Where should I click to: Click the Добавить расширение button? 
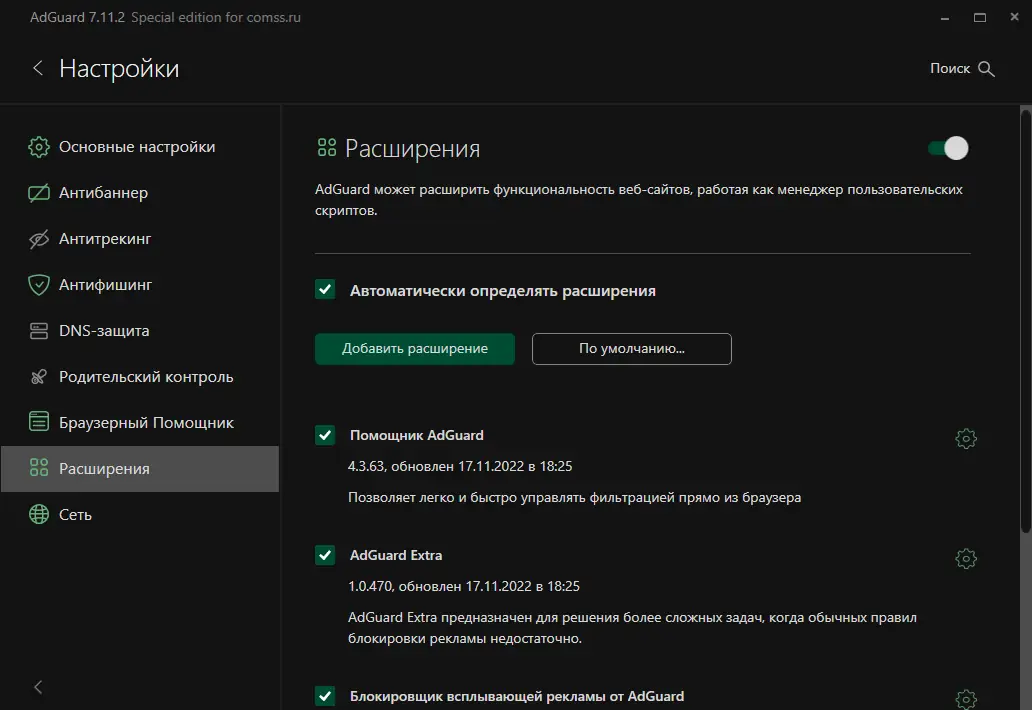click(x=415, y=349)
